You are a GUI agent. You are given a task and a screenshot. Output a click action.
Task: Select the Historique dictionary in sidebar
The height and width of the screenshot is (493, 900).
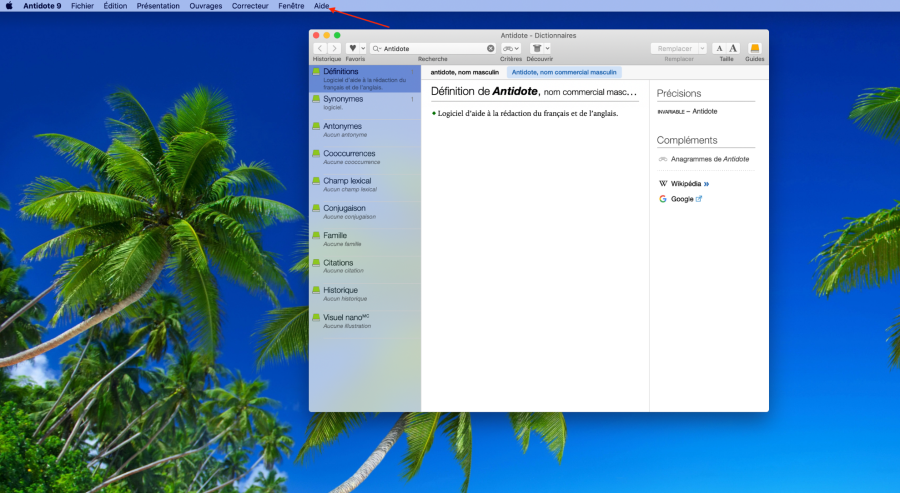tap(365, 297)
